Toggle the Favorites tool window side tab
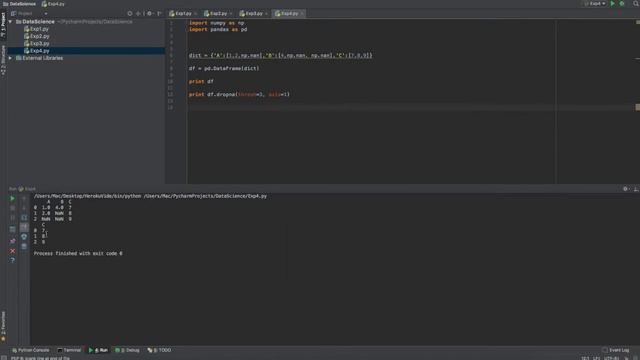 point(3,327)
